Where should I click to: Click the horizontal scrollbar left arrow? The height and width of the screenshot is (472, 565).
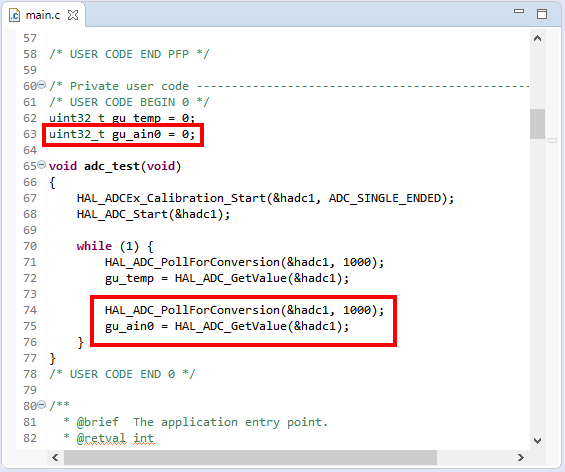click(55, 458)
